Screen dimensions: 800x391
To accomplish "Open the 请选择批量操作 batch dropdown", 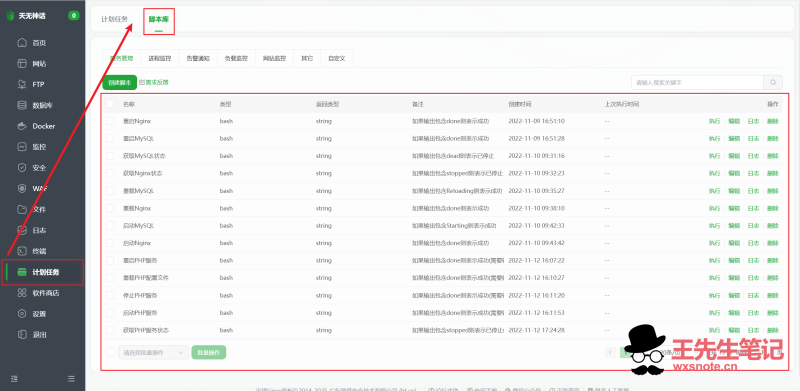I will pos(154,352).
